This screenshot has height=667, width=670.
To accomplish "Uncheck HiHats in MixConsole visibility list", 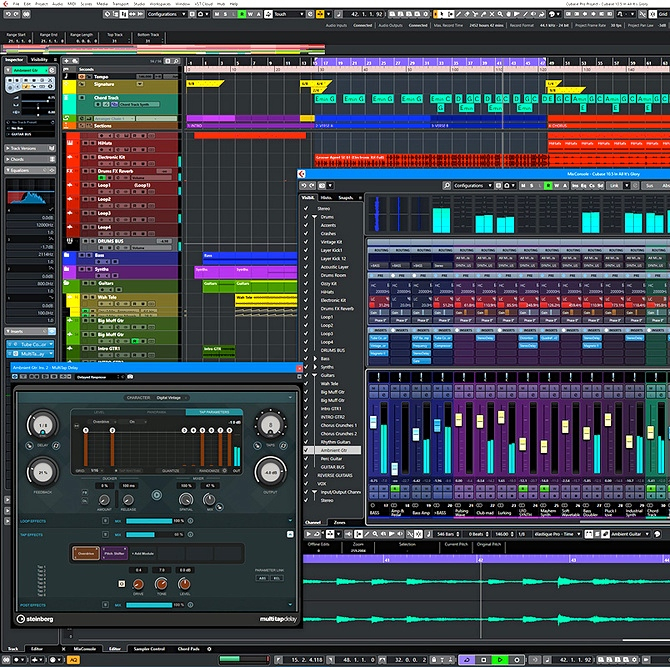I will (x=306, y=292).
